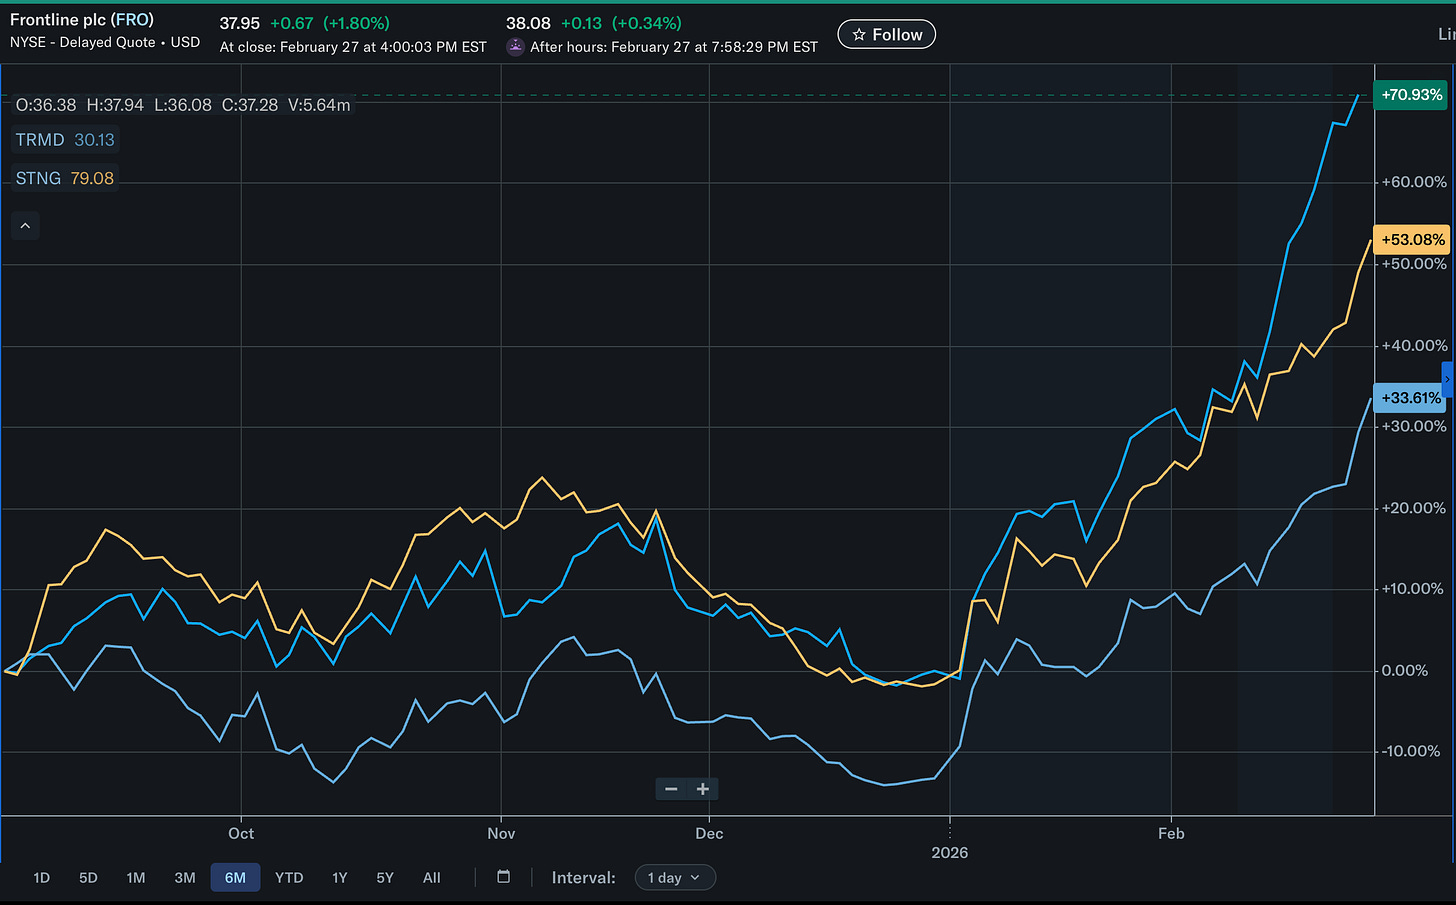
Task: Click the after hours moon icon
Action: (x=516, y=47)
